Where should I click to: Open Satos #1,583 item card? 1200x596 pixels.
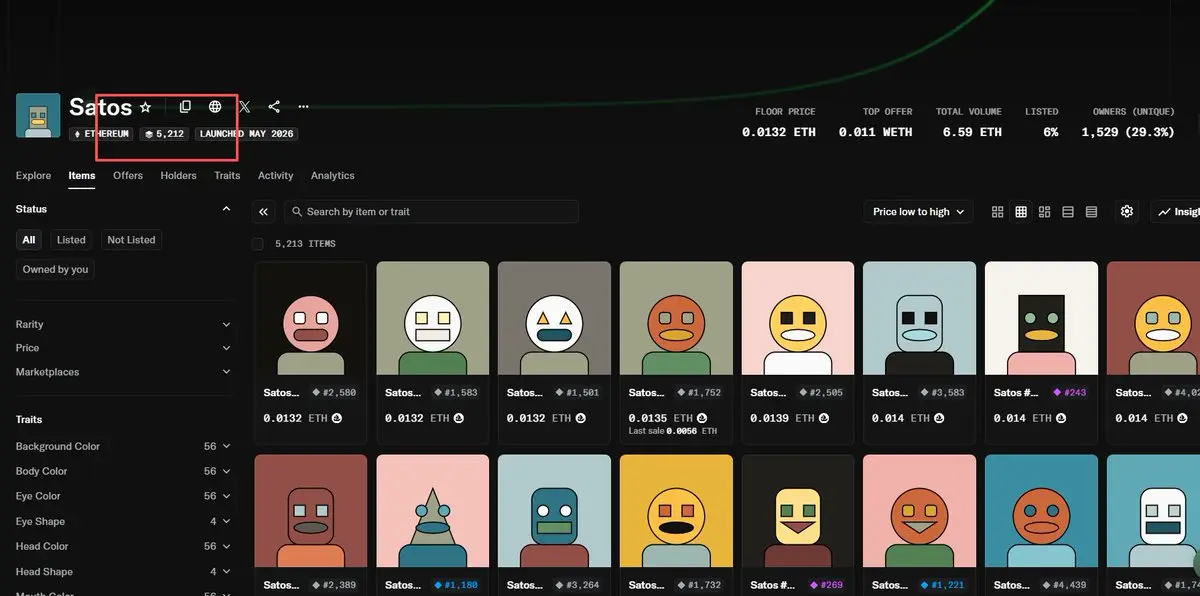(x=432, y=351)
